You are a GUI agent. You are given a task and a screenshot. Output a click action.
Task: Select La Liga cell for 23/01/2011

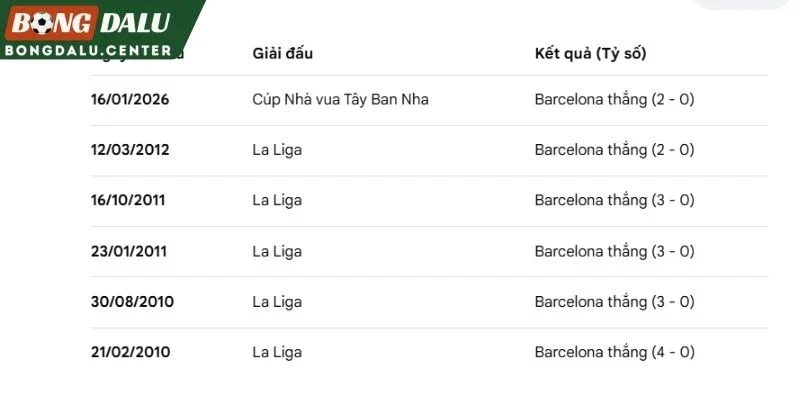[277, 252]
